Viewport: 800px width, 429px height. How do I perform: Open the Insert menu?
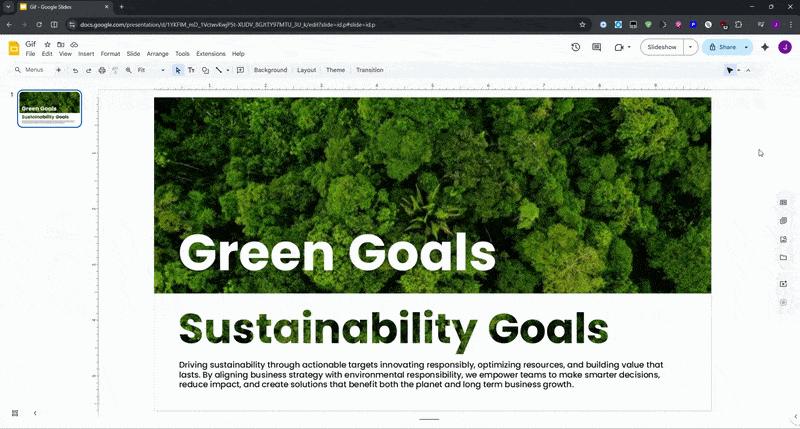pyautogui.click(x=86, y=54)
